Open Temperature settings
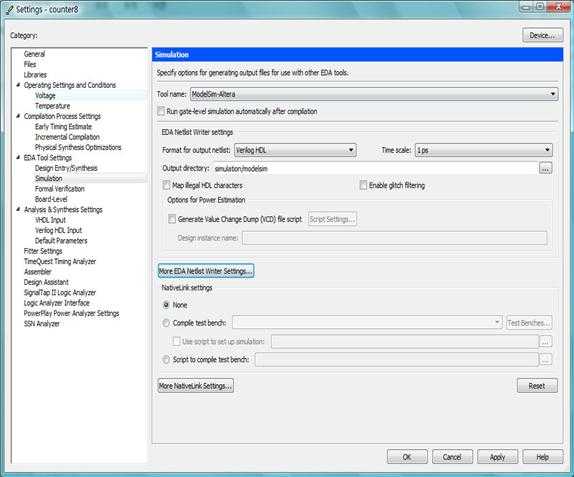 click(x=52, y=106)
